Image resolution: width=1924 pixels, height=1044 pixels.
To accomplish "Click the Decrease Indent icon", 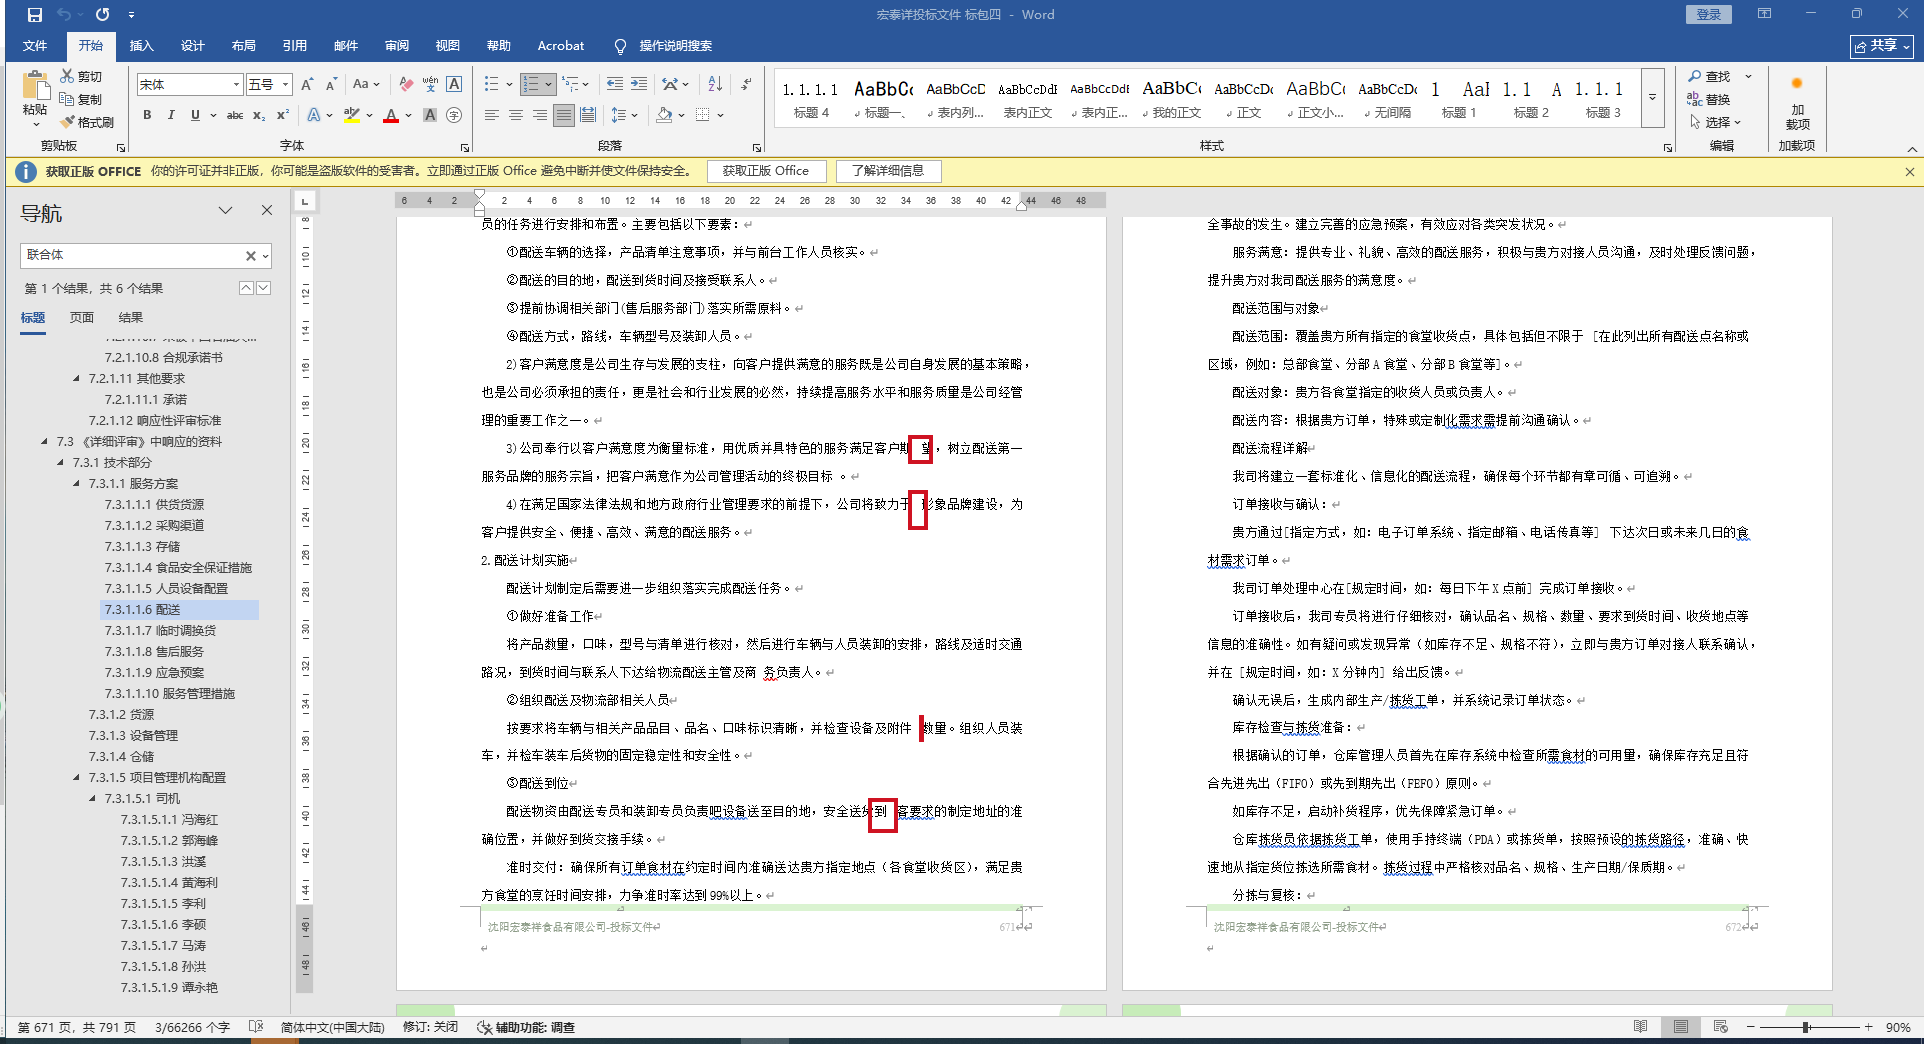I will pyautogui.click(x=615, y=85).
